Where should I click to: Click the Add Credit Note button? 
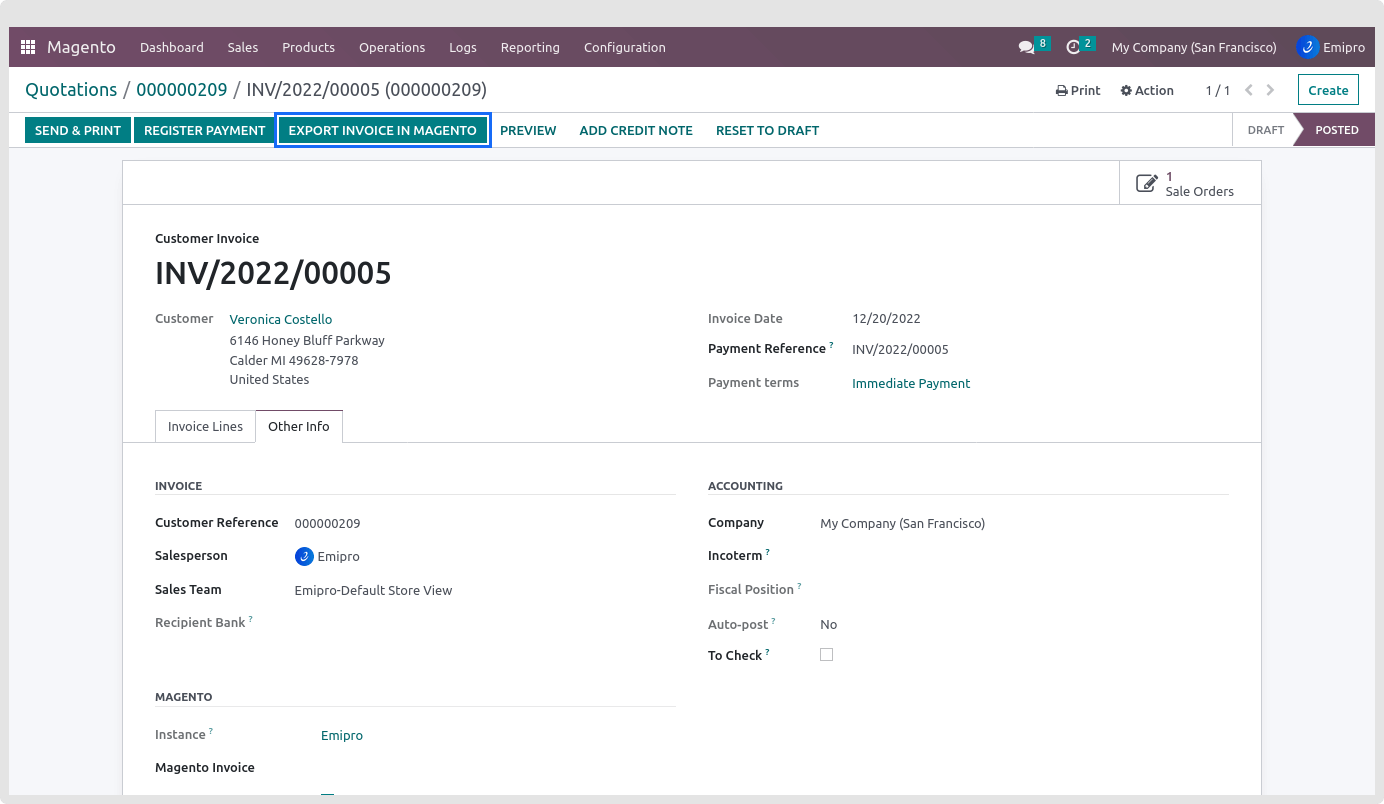click(x=636, y=130)
